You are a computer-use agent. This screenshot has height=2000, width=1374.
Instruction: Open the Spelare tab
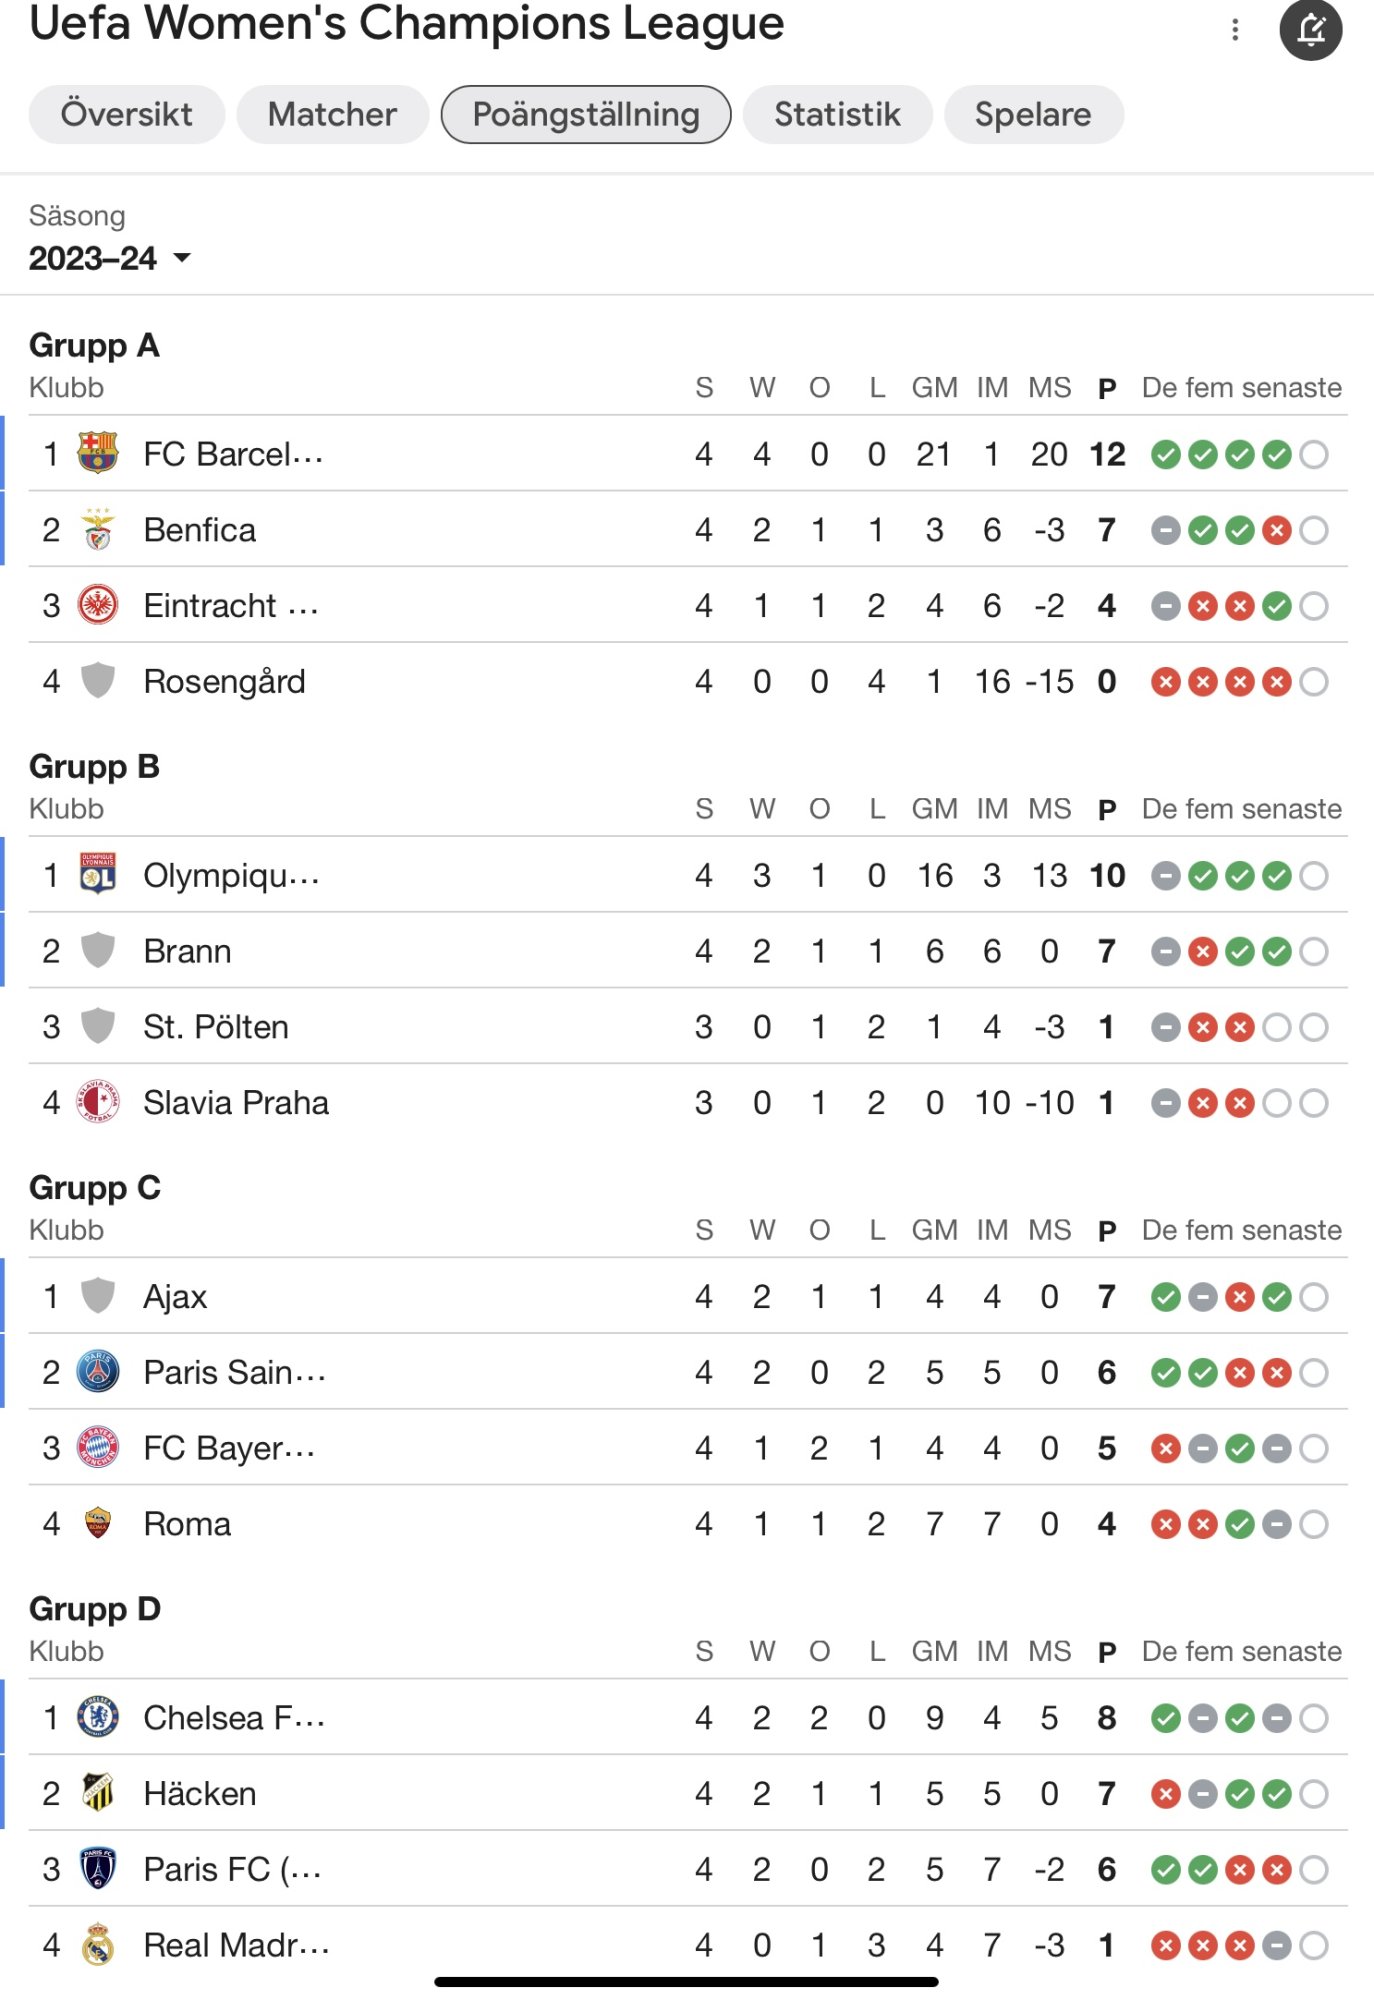(x=1034, y=114)
